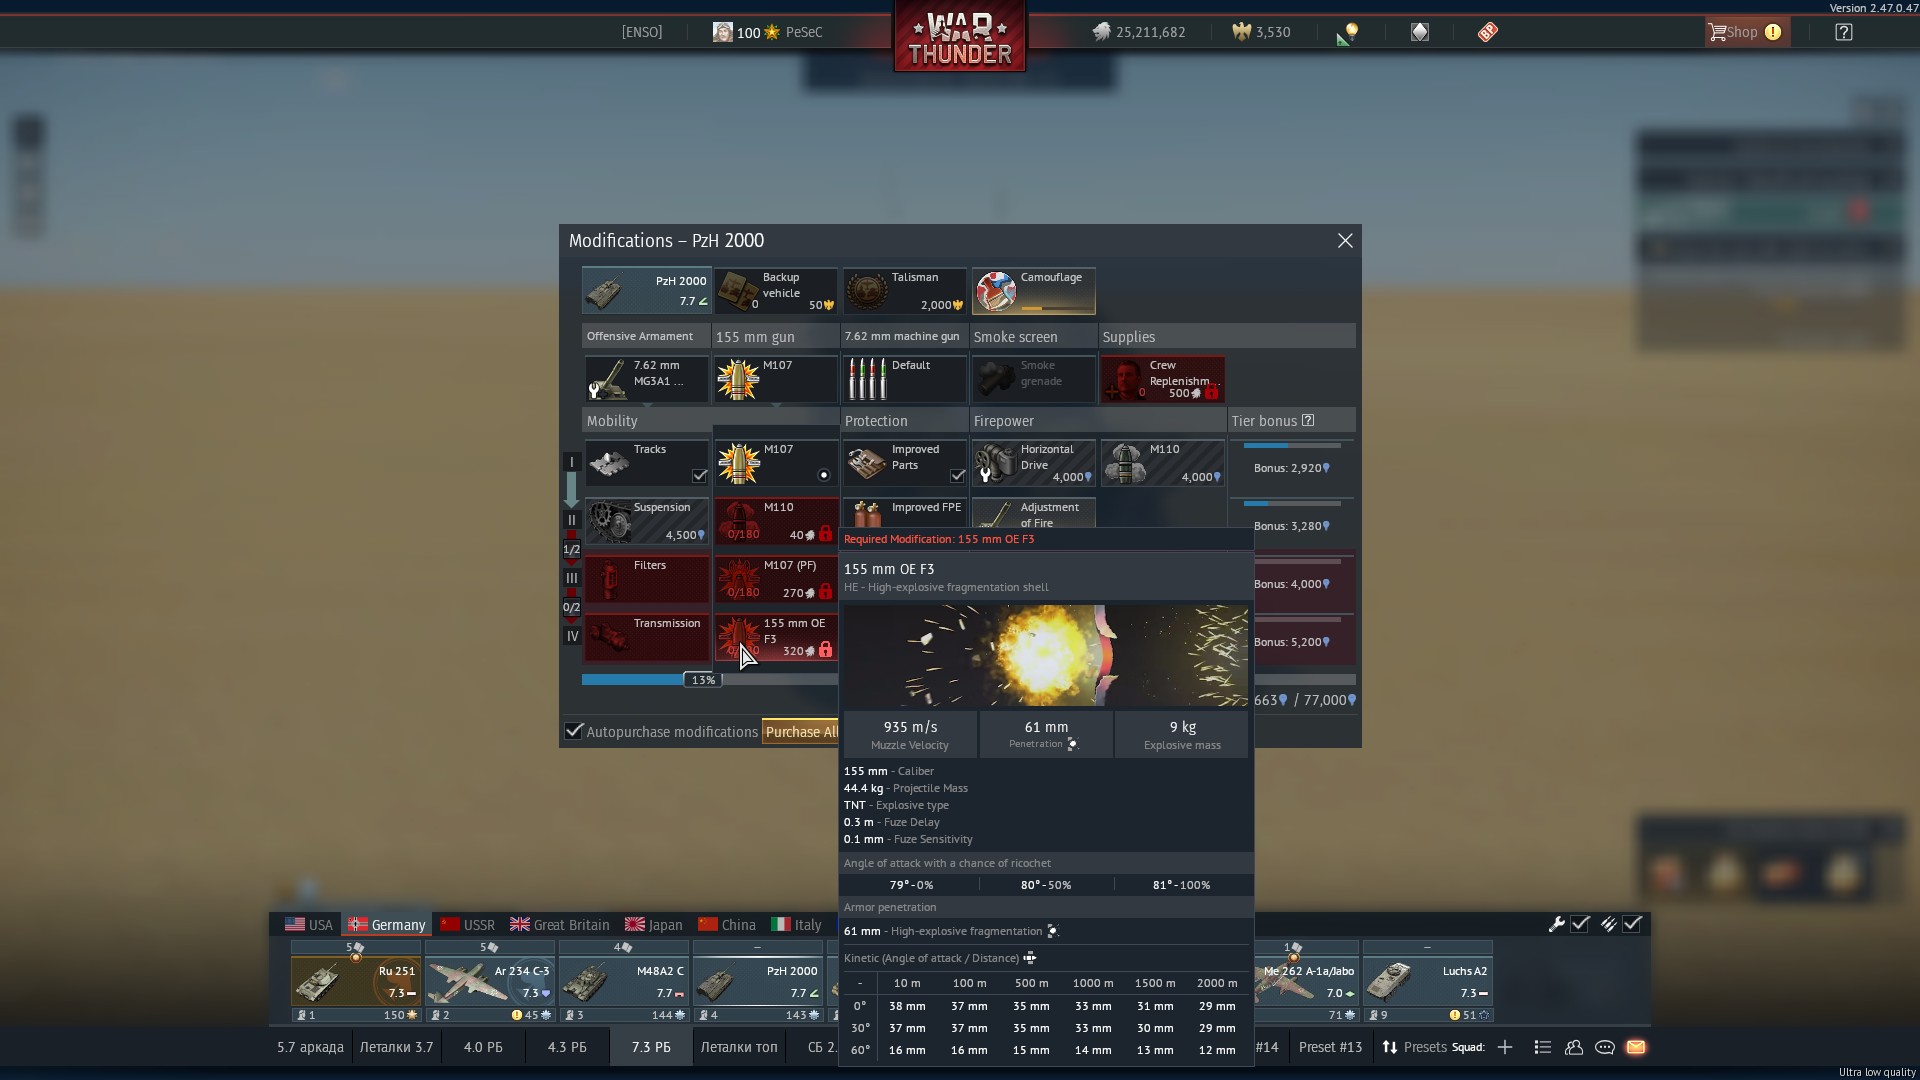This screenshot has width=1920, height=1080.
Task: Expand the Presets list
Action: coord(1415,1047)
